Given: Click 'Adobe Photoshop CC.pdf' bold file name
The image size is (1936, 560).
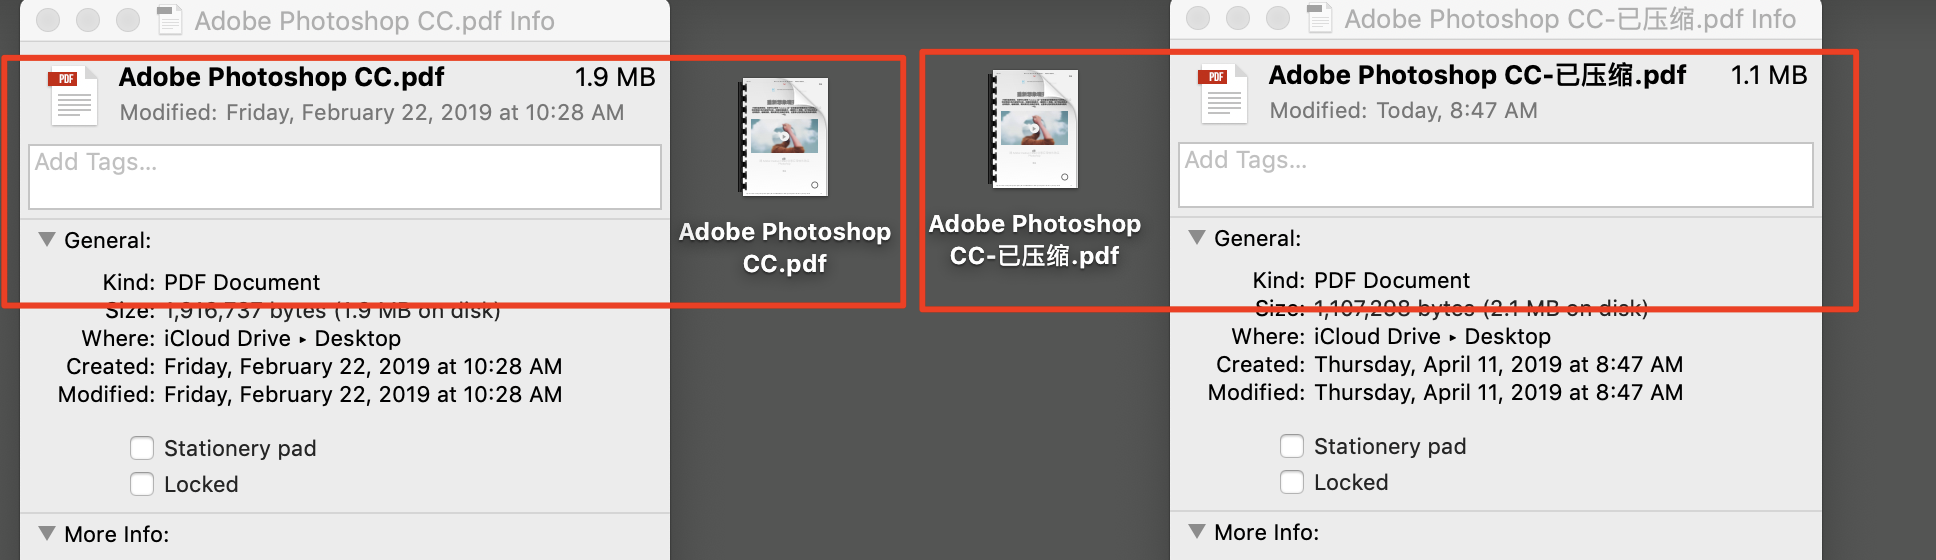Looking at the screenshot, I should point(282,77).
